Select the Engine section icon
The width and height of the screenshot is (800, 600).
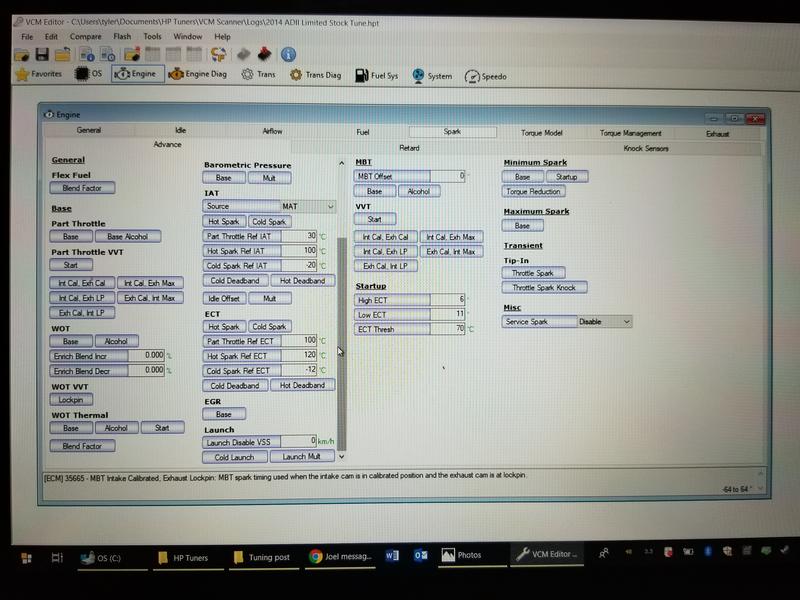[138, 74]
